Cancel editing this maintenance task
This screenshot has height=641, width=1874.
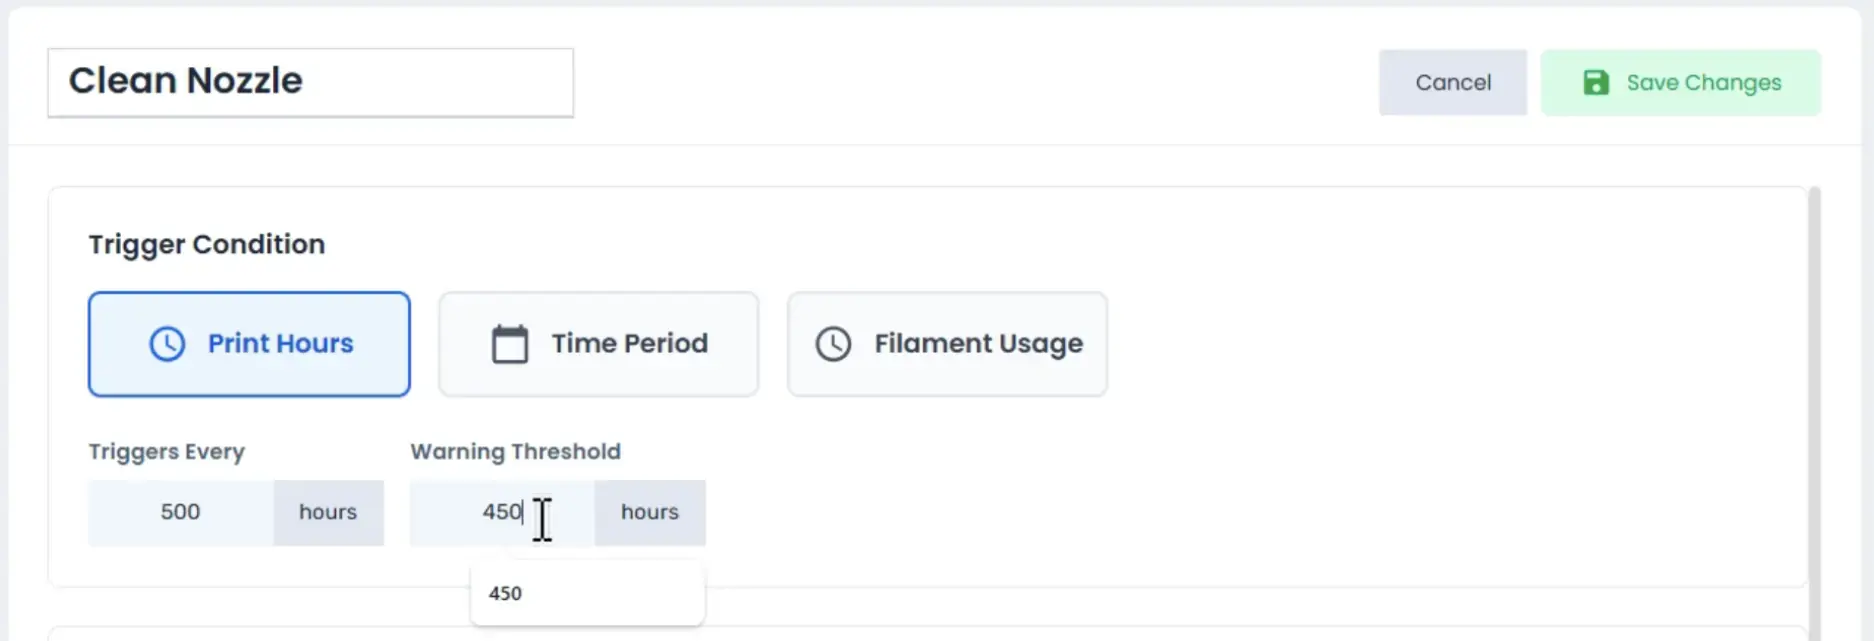coord(1453,82)
